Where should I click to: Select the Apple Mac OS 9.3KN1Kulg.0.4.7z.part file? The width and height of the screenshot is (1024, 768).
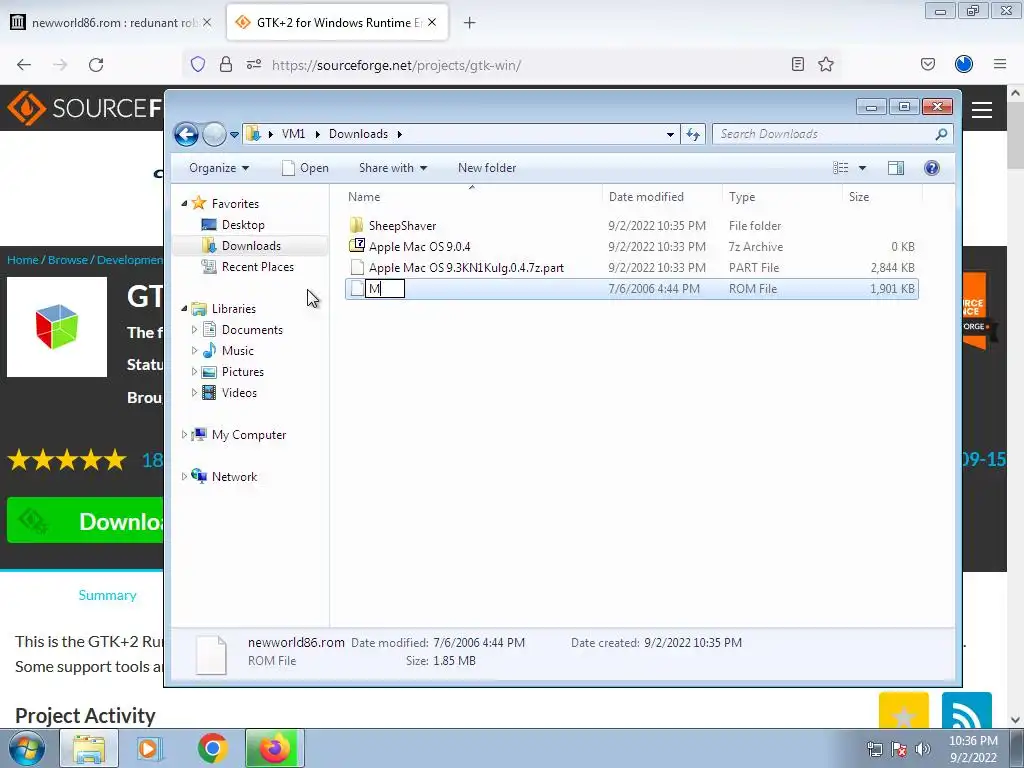[466, 268]
